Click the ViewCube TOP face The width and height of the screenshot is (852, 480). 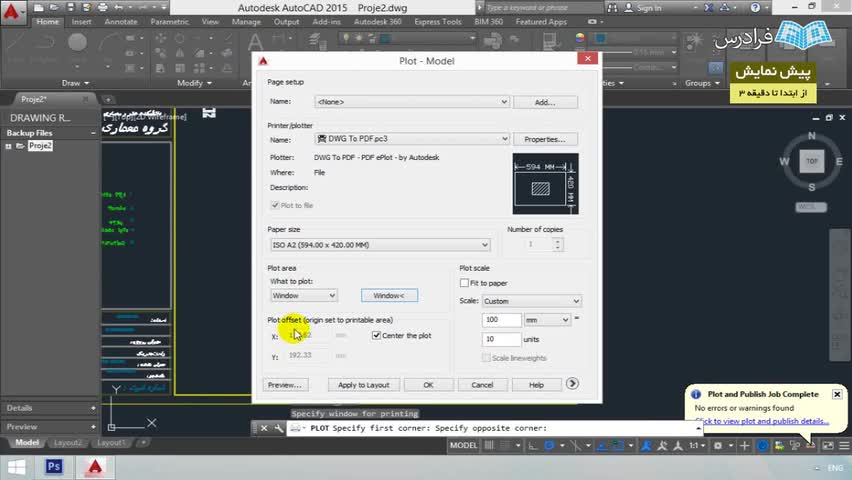coord(811,161)
